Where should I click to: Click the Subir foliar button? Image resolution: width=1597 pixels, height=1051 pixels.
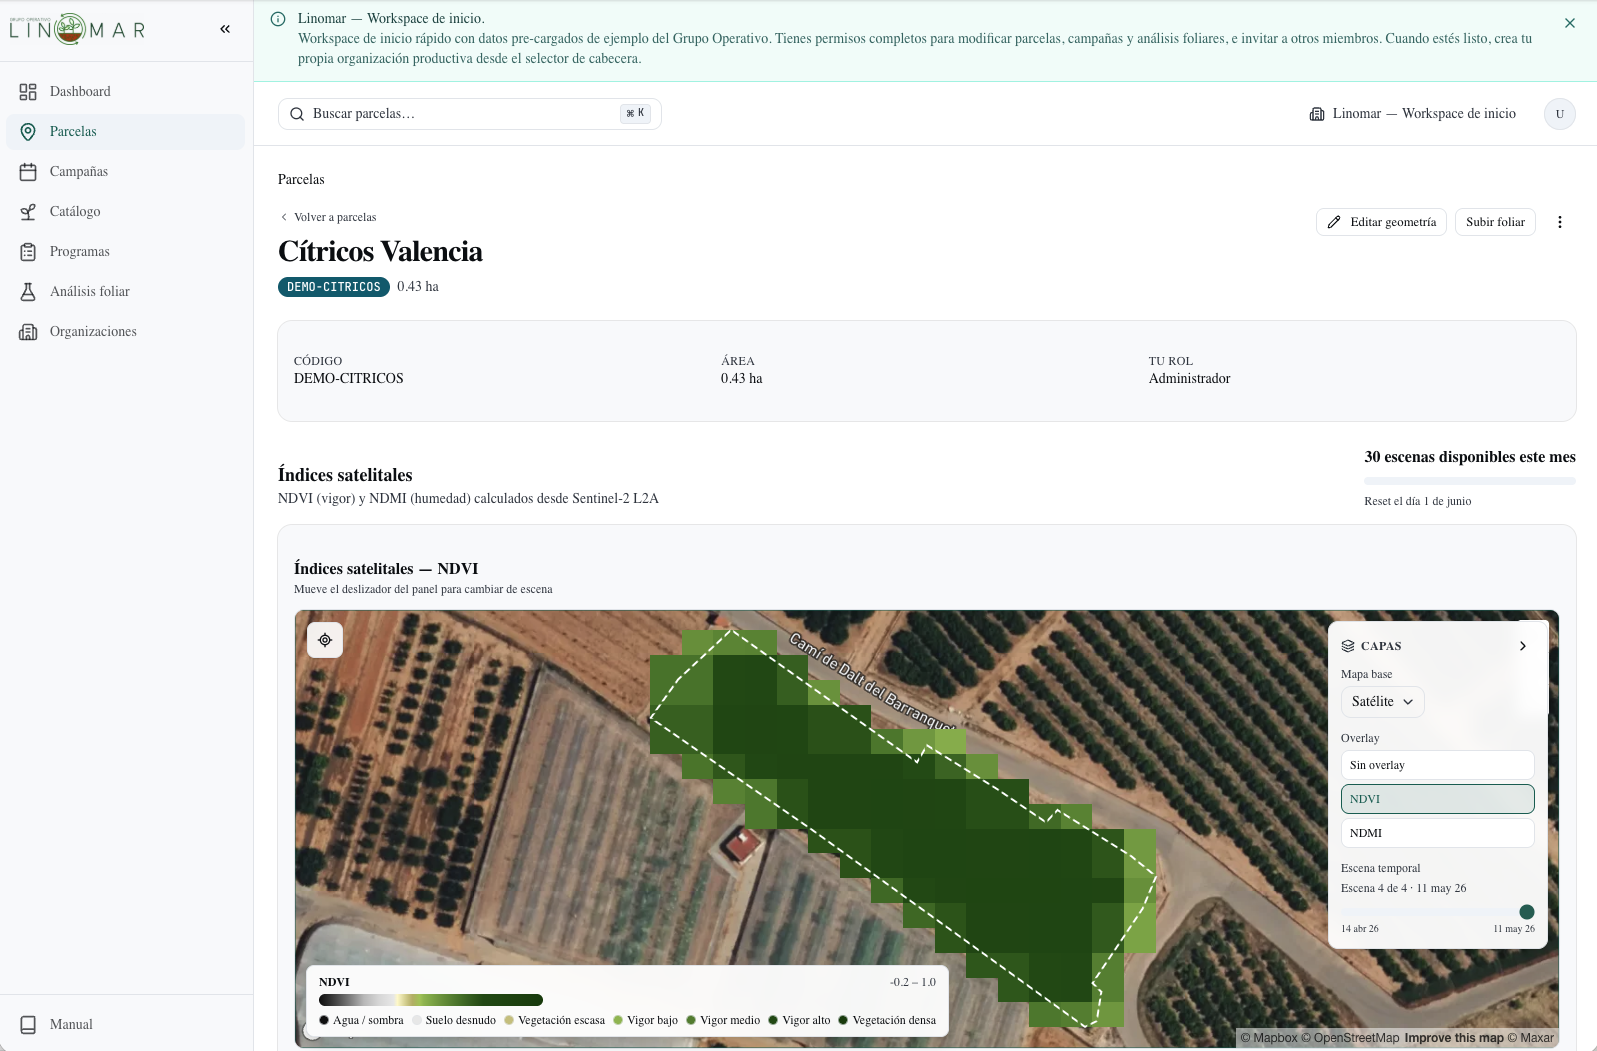1495,222
